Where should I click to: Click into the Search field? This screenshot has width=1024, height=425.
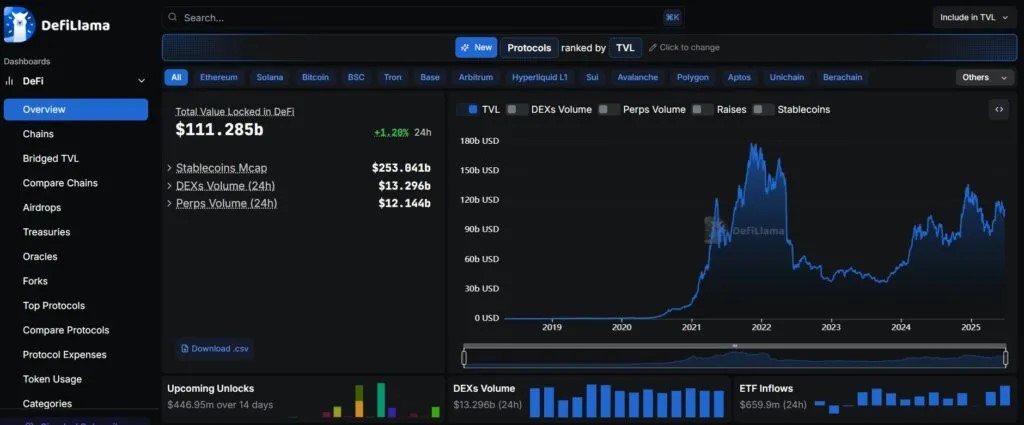423,18
